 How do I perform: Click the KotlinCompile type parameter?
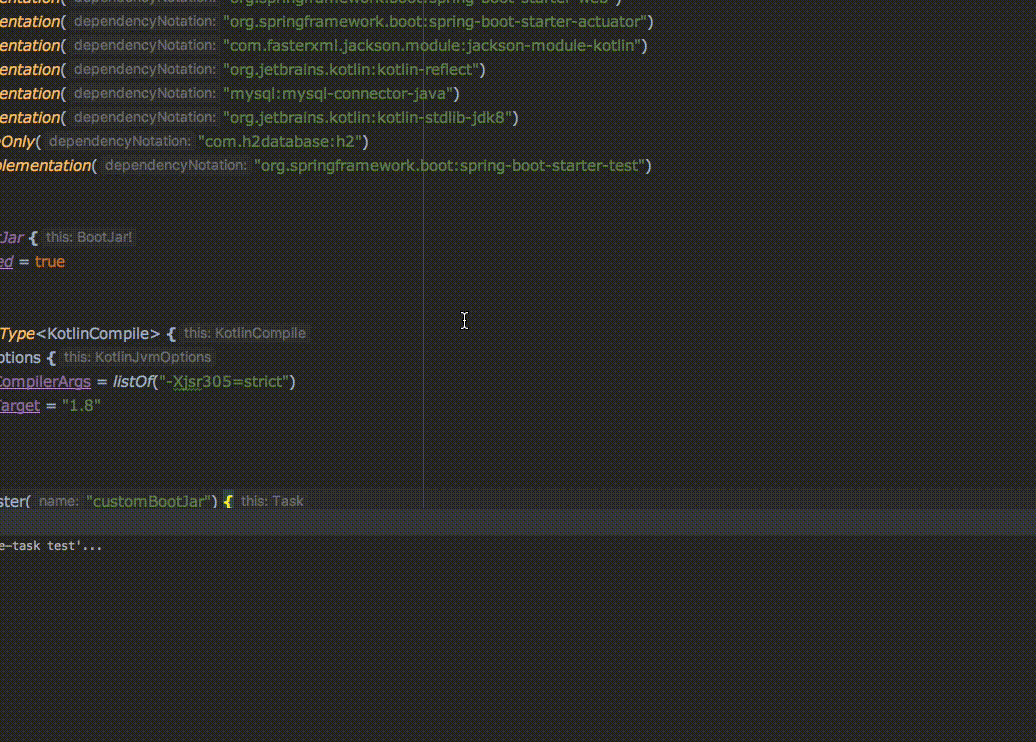coord(98,334)
